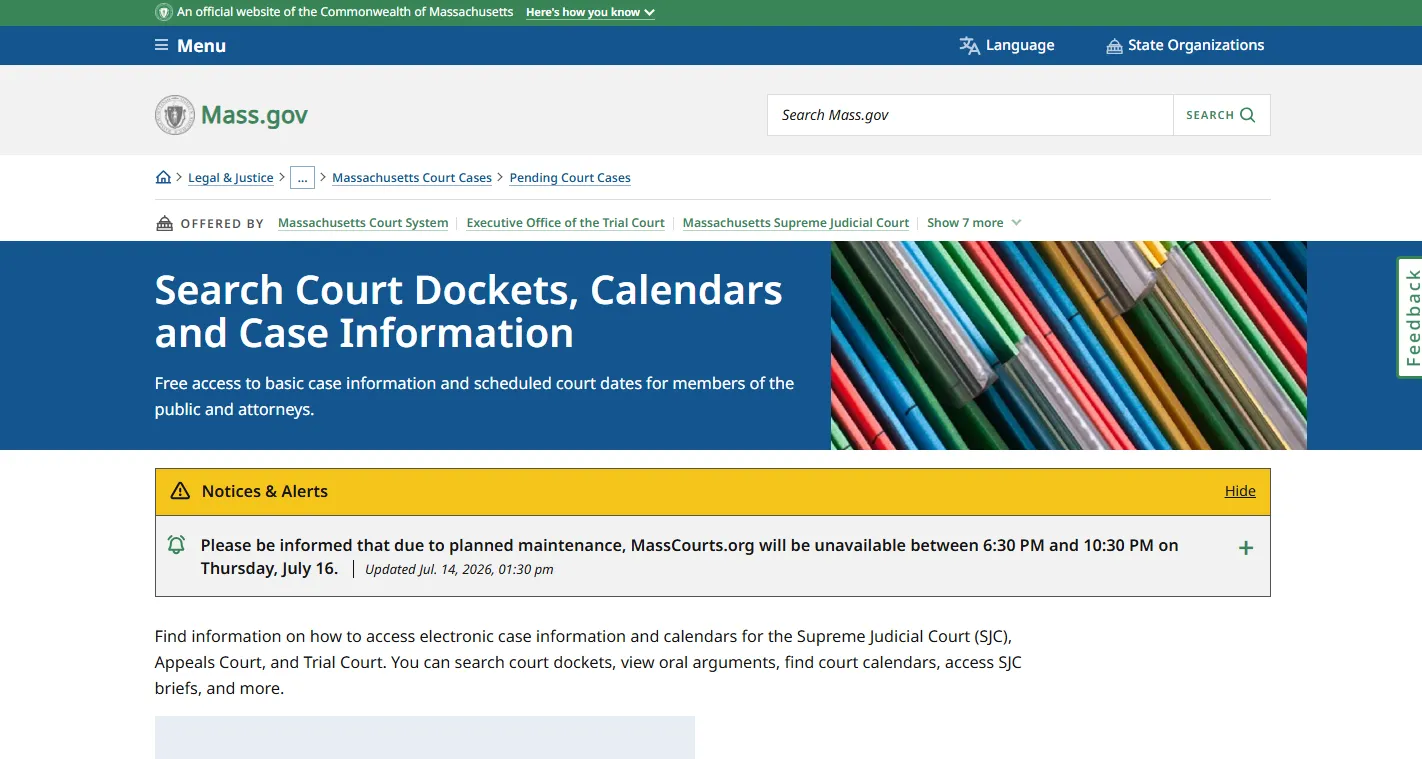The height and width of the screenshot is (759, 1422).
Task: Expand the MassCourts.org maintenance alert with plus
Action: point(1246,548)
